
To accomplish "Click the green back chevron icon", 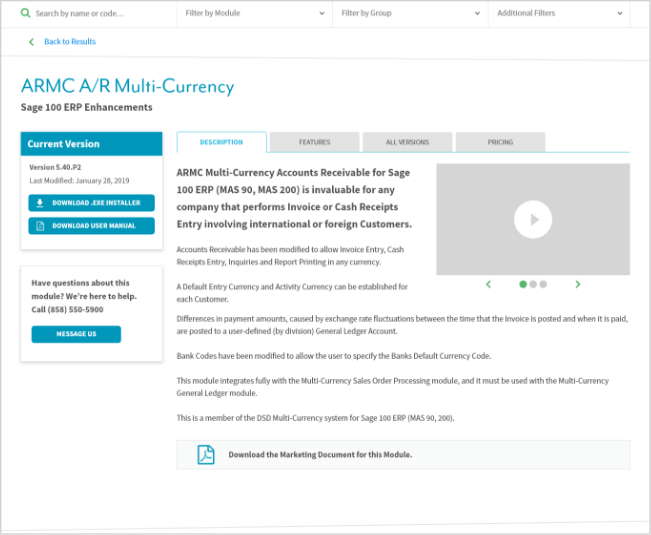I will tap(32, 42).
